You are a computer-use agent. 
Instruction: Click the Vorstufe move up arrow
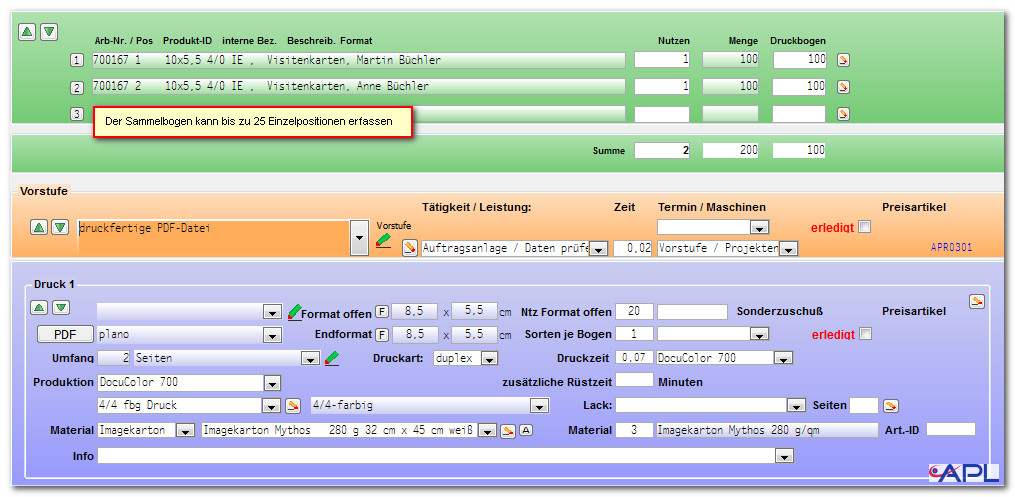click(x=38, y=227)
